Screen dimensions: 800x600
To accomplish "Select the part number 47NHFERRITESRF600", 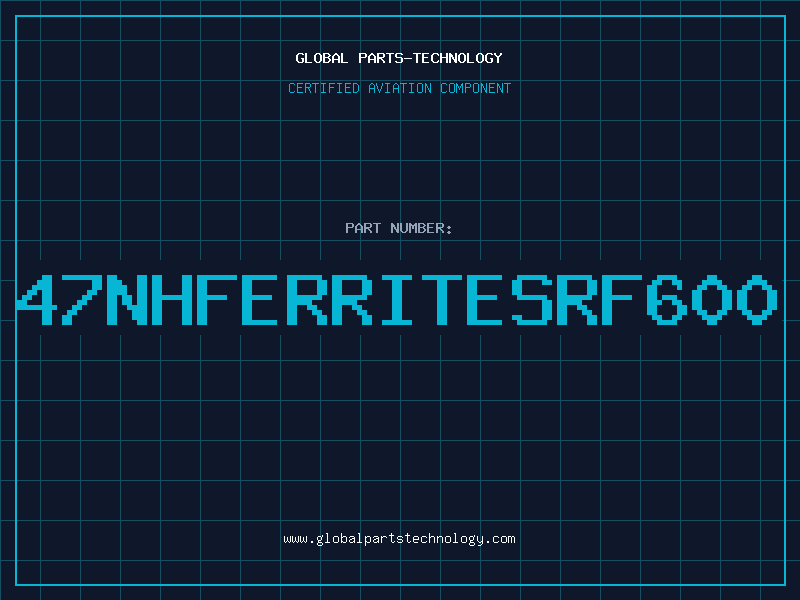I will (x=397, y=299).
